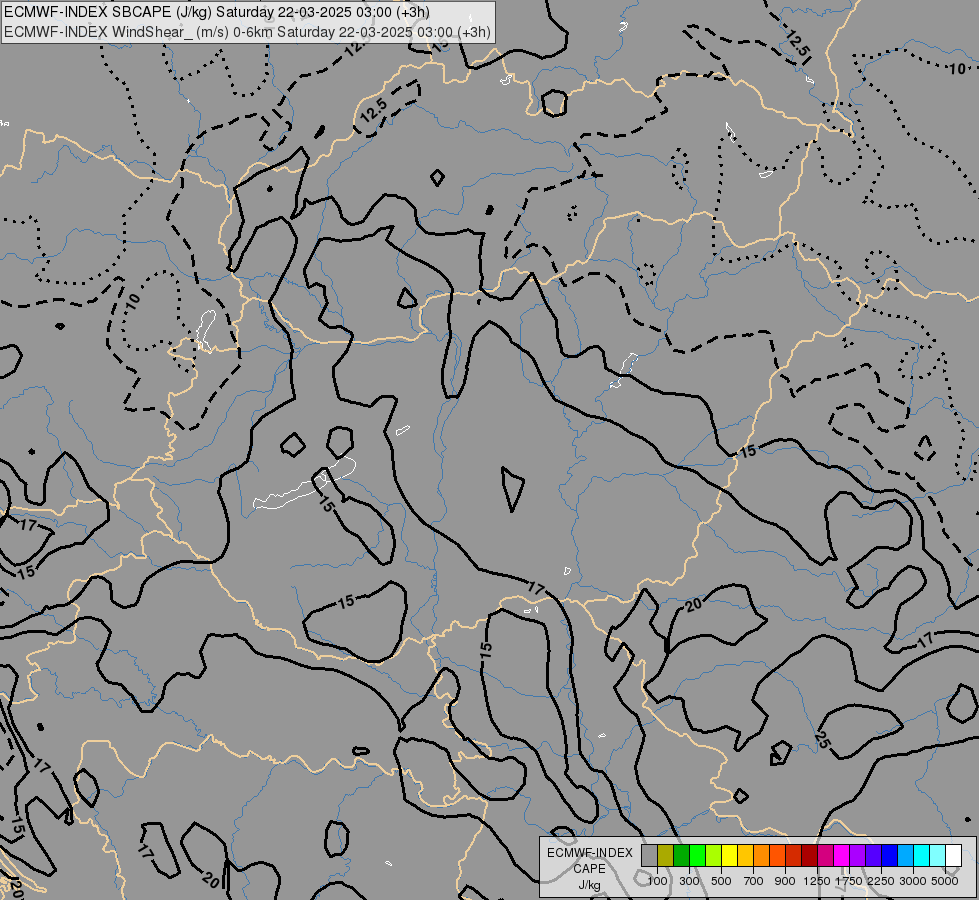
Task: Choose the dark maroon red legend swatch
Action: click(x=809, y=856)
